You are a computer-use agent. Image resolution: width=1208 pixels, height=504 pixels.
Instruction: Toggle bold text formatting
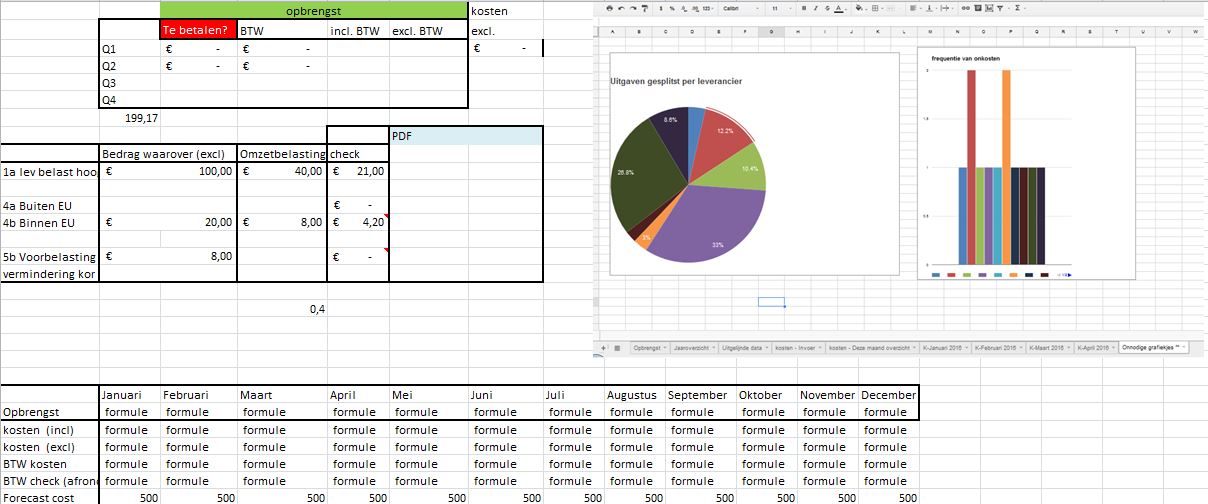pyautogui.click(x=803, y=8)
